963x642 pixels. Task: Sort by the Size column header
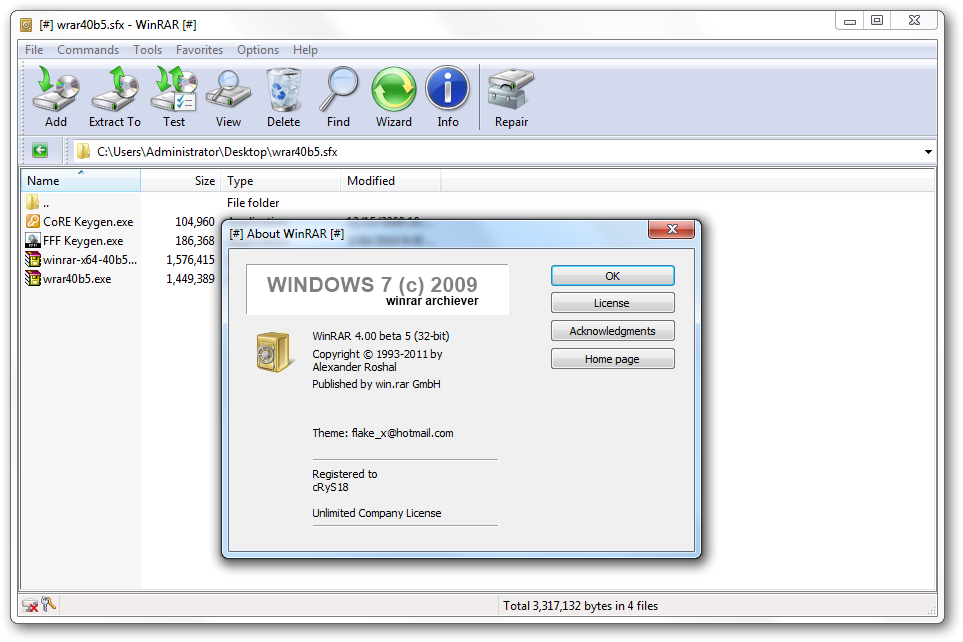(181, 181)
